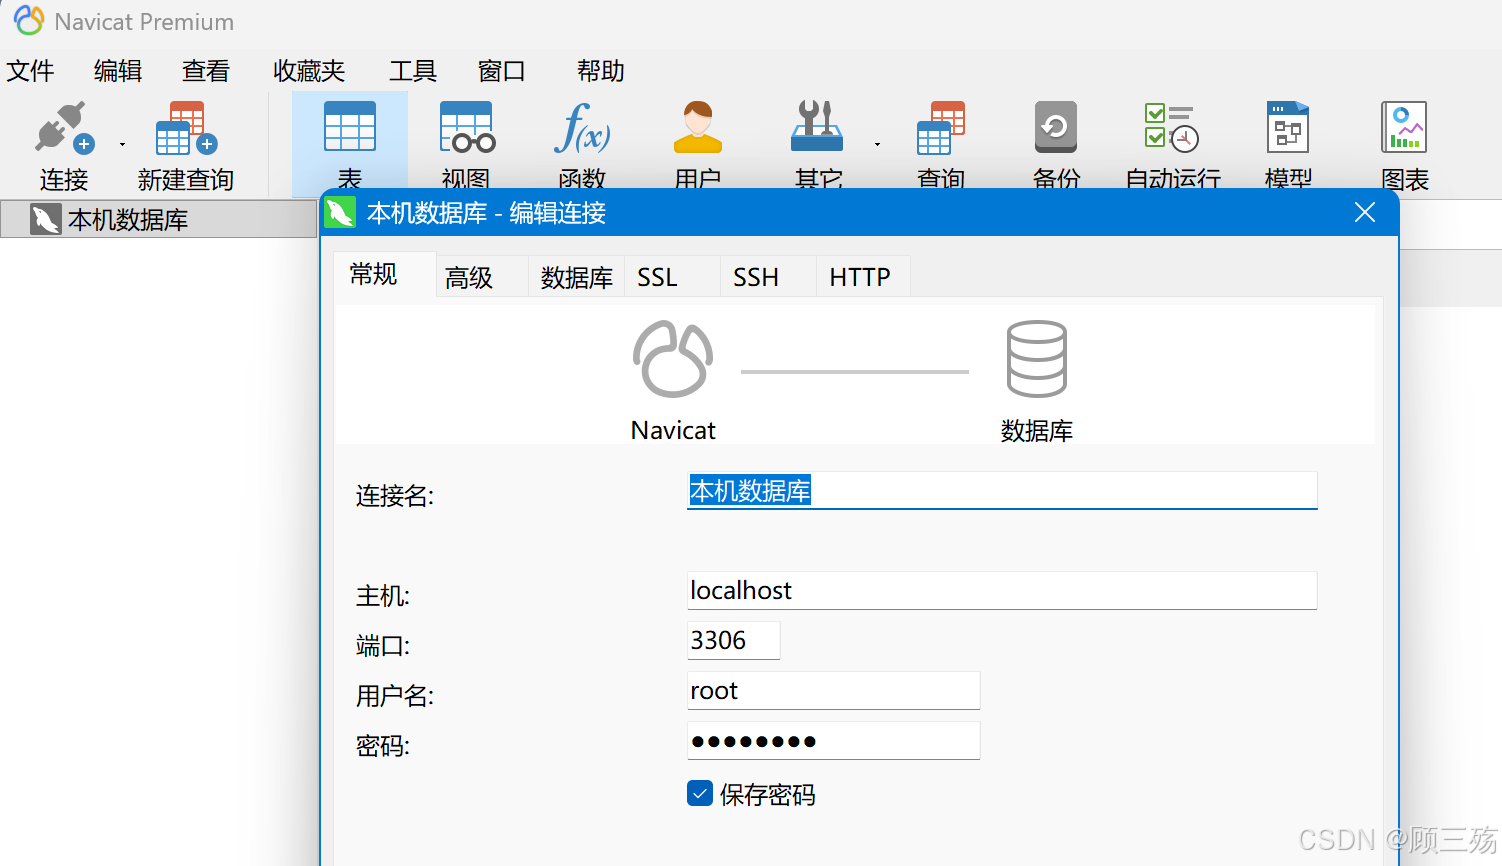The height and width of the screenshot is (866, 1502).
Task: Click the Automation (自动运行) icon
Action: [1172, 127]
